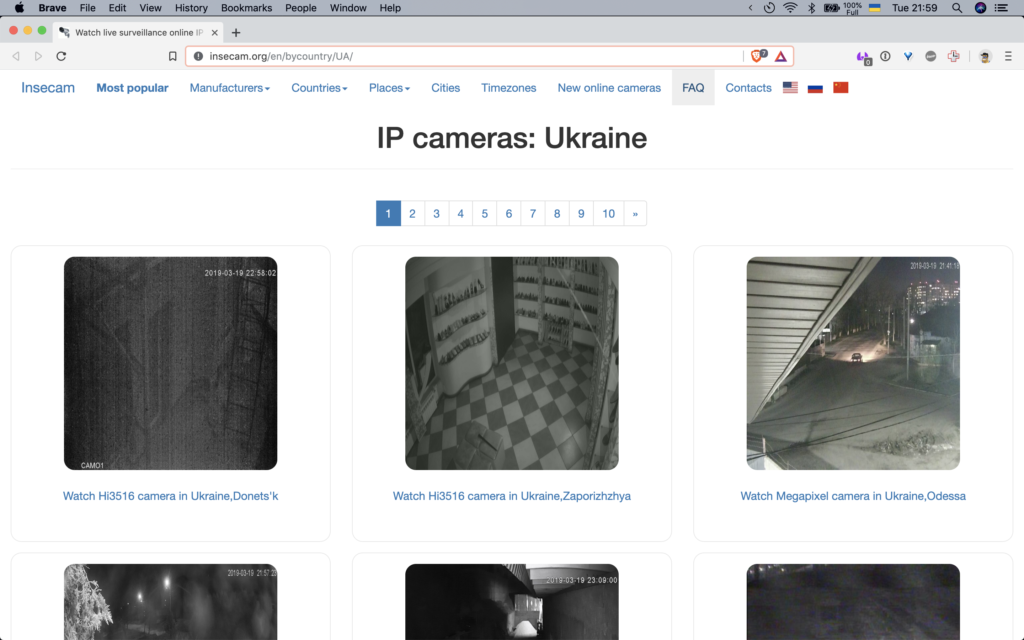Open the File menu
Viewport: 1024px width, 640px height.
click(x=88, y=8)
